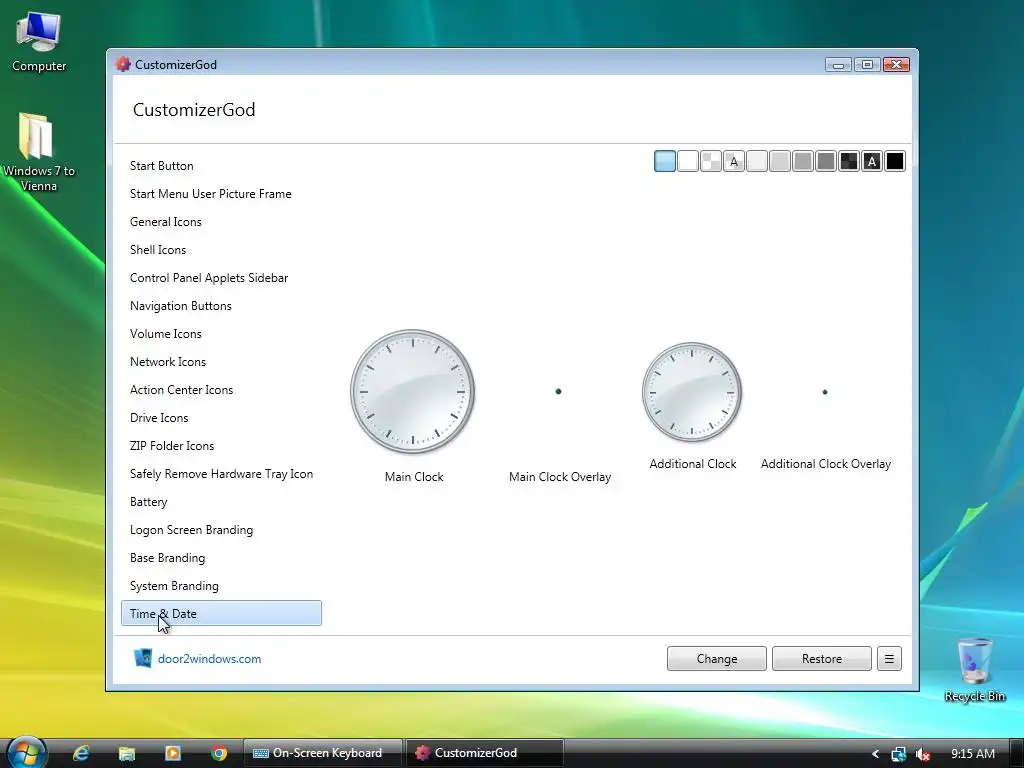Open Safely Remove Hardware Tray Icon category
This screenshot has width=1024, height=768.
[221, 474]
